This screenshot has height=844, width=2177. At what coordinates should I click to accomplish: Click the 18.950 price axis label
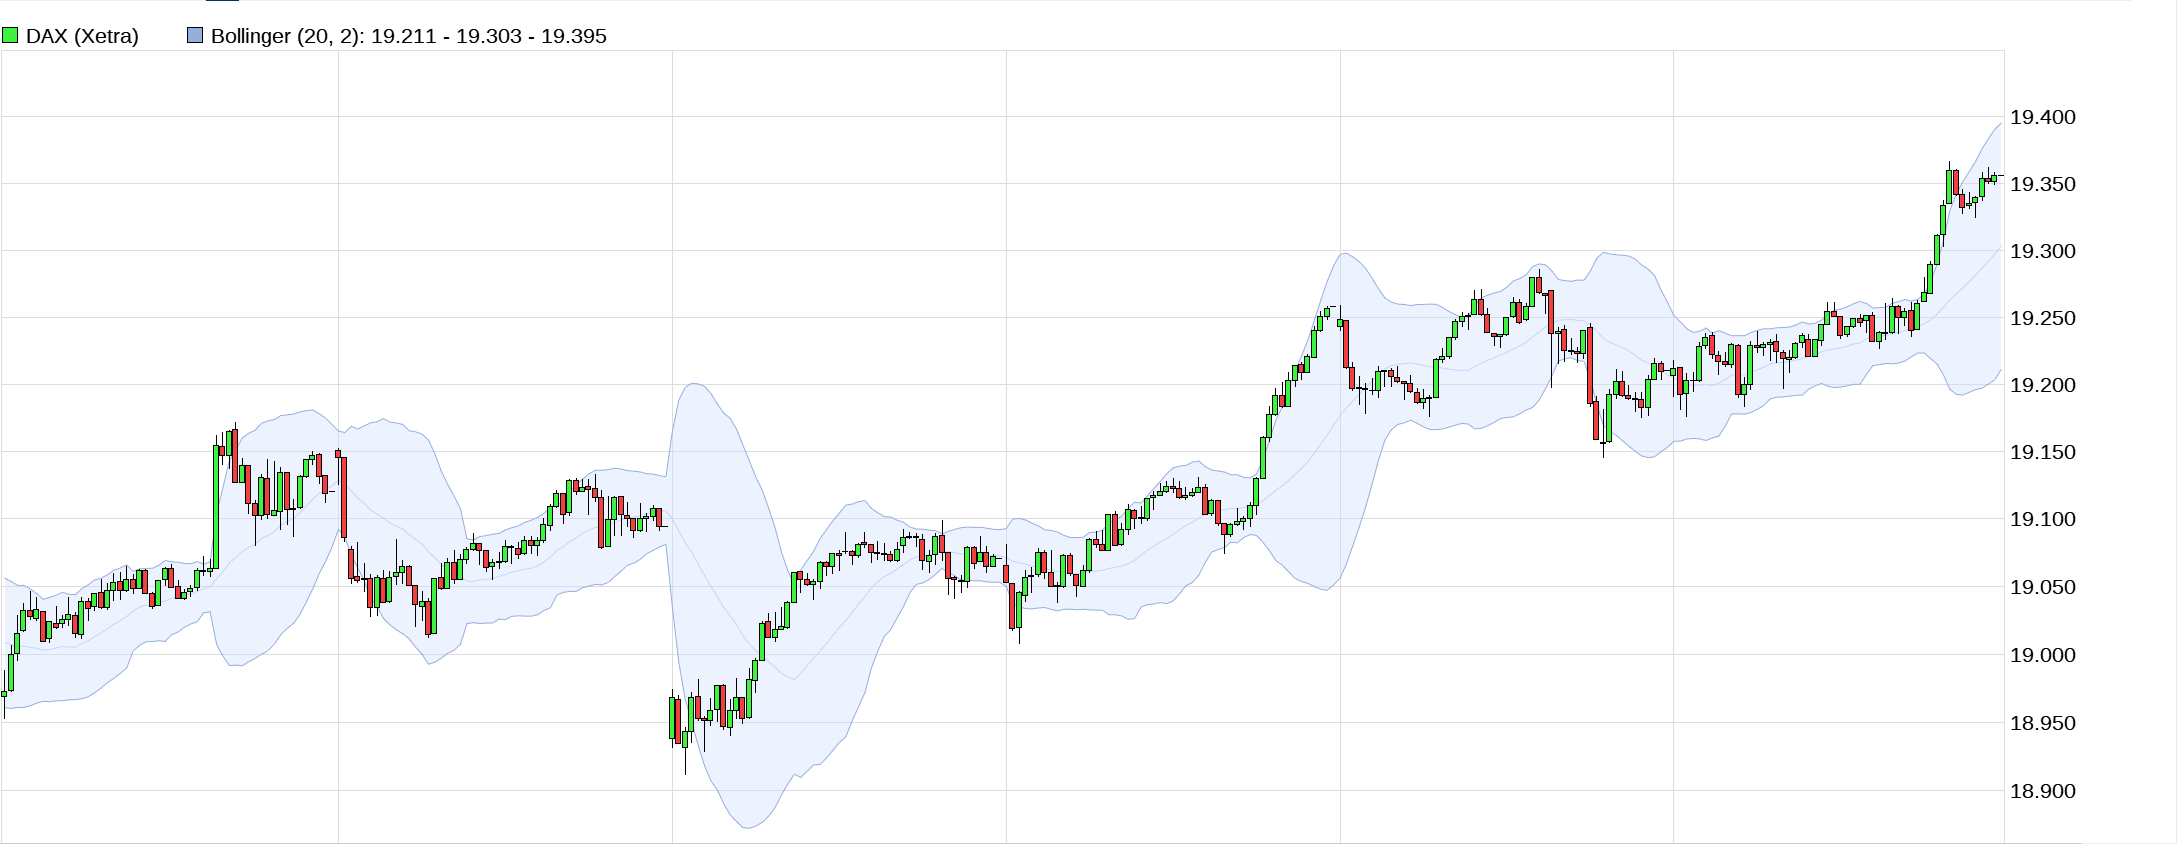coord(2042,723)
